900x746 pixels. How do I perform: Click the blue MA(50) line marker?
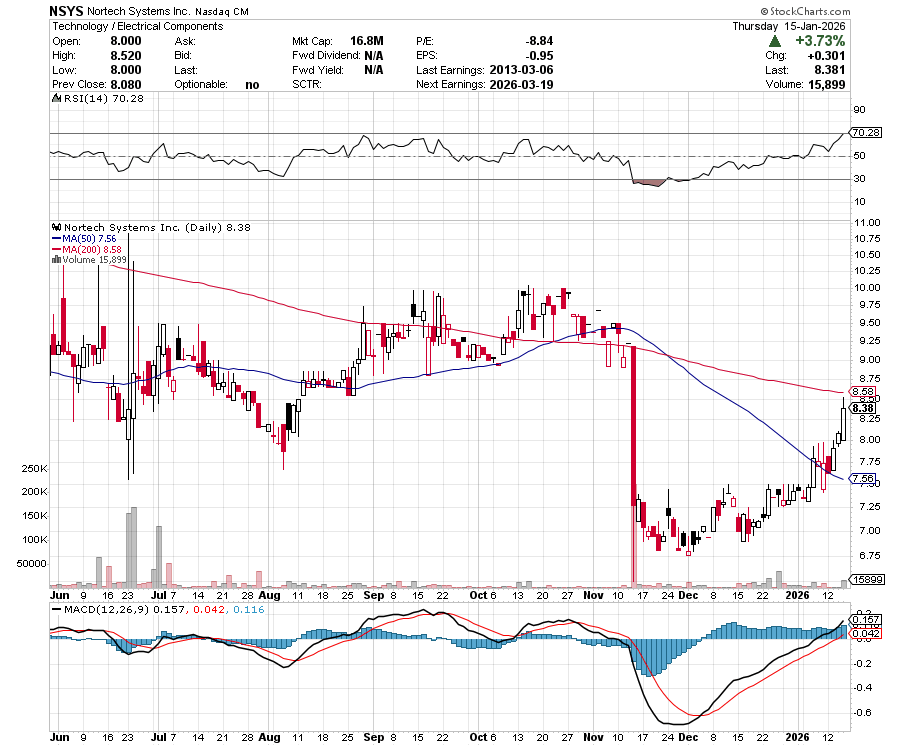[x=58, y=240]
